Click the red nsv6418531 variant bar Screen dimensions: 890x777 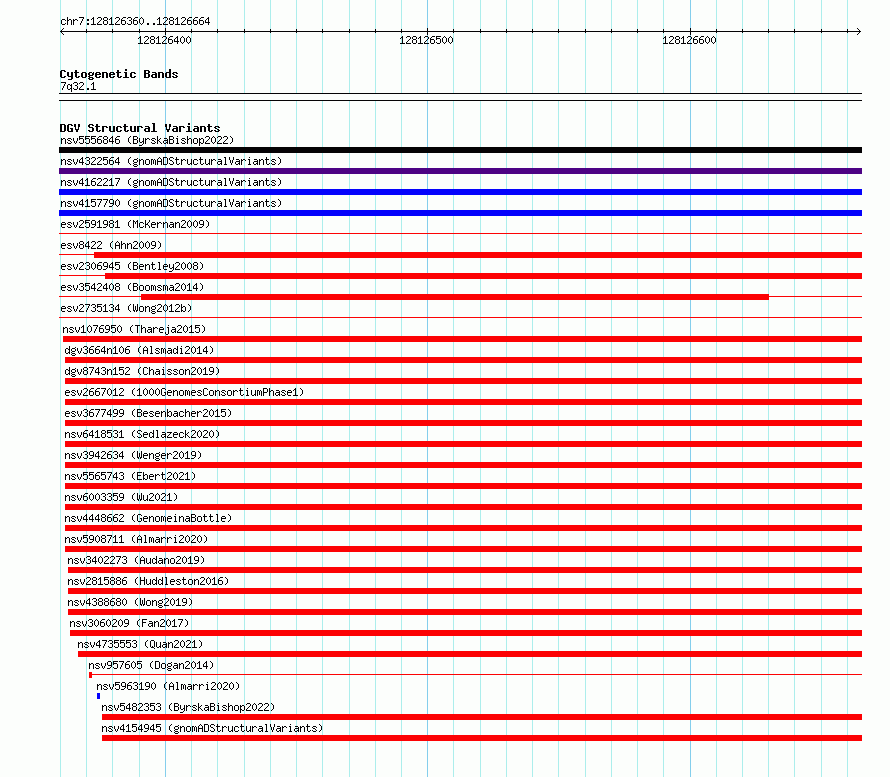[463, 444]
